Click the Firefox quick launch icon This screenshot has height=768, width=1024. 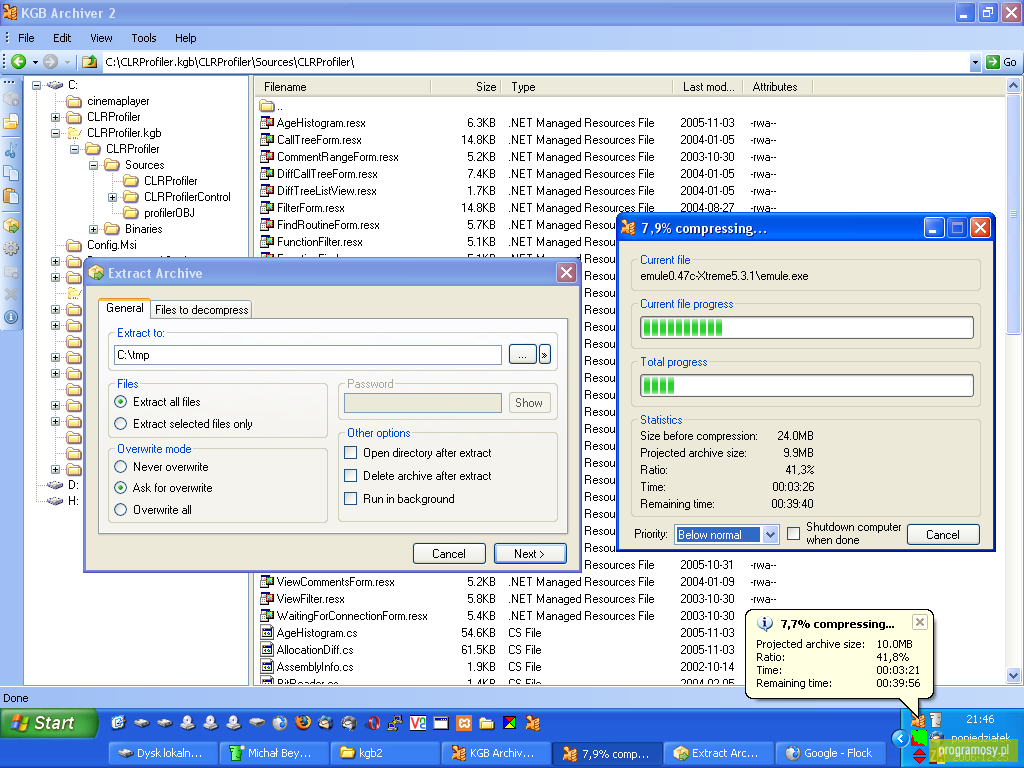(302, 722)
